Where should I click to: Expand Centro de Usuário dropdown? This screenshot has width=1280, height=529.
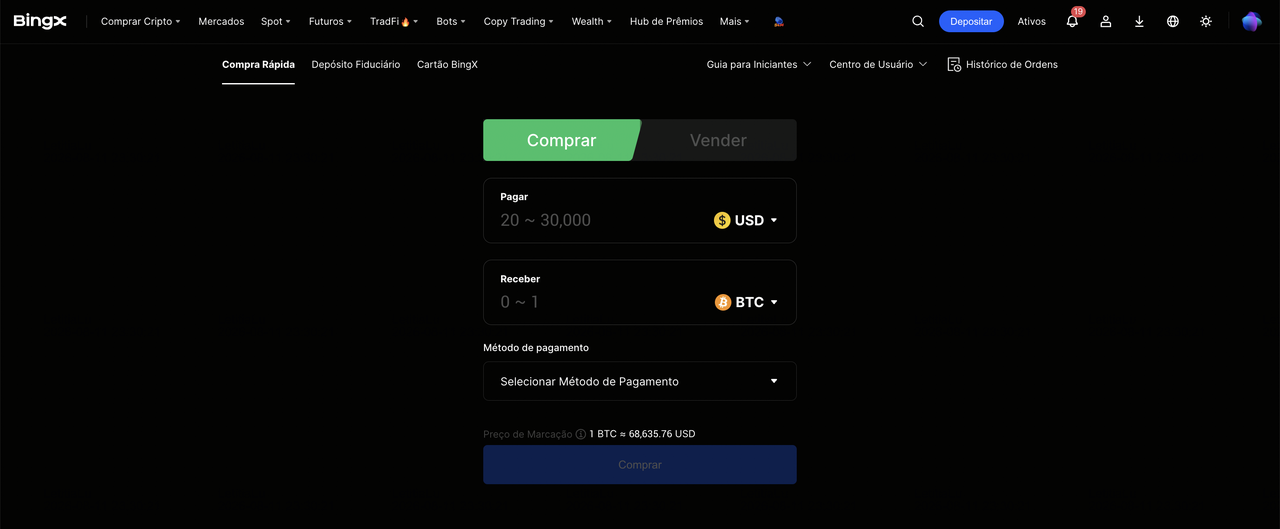pyautogui.click(x=878, y=64)
